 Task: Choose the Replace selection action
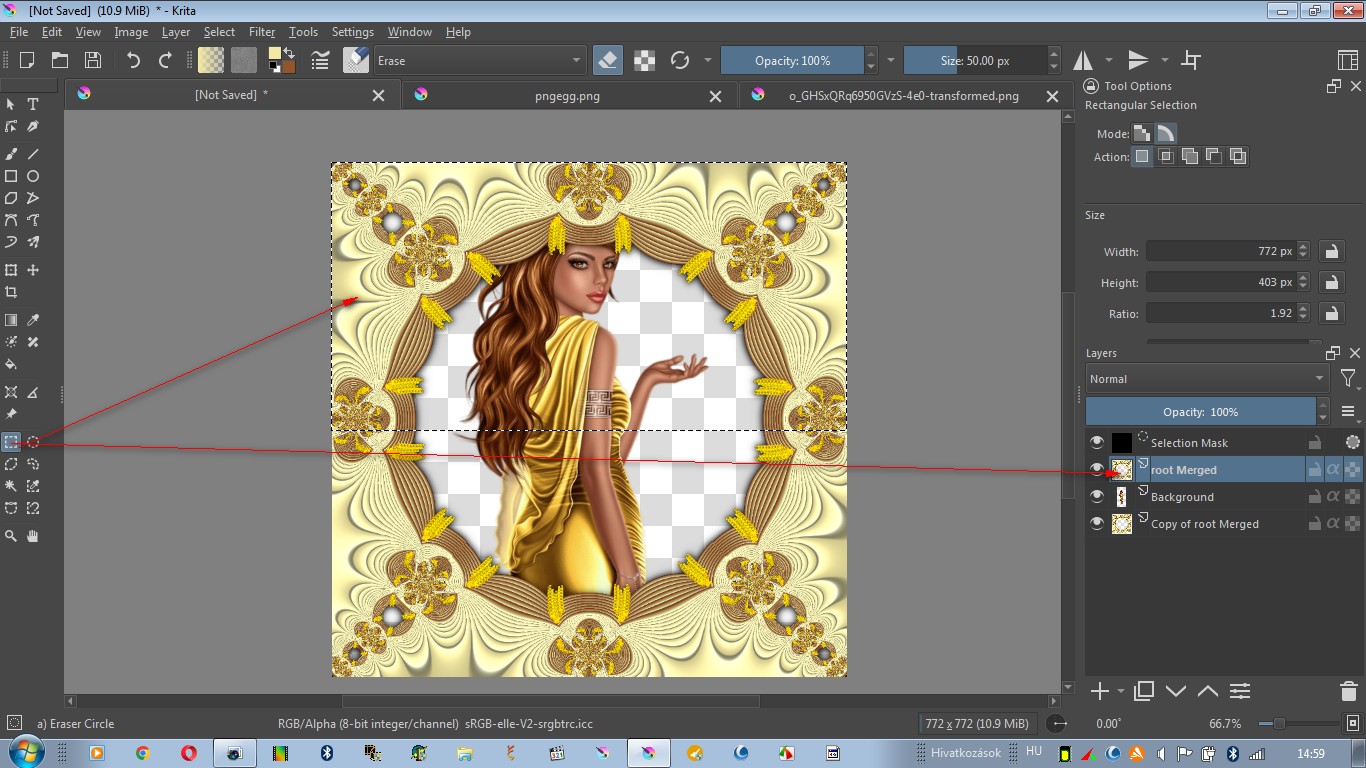1142,156
